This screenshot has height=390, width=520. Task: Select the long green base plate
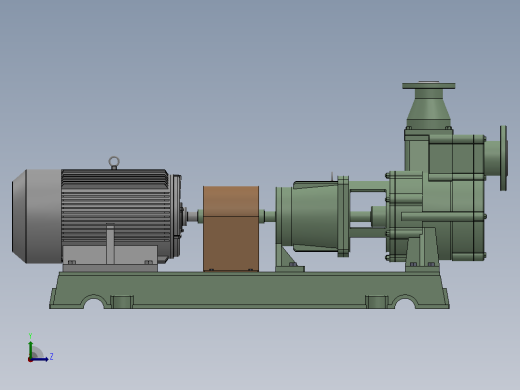pos(249,290)
